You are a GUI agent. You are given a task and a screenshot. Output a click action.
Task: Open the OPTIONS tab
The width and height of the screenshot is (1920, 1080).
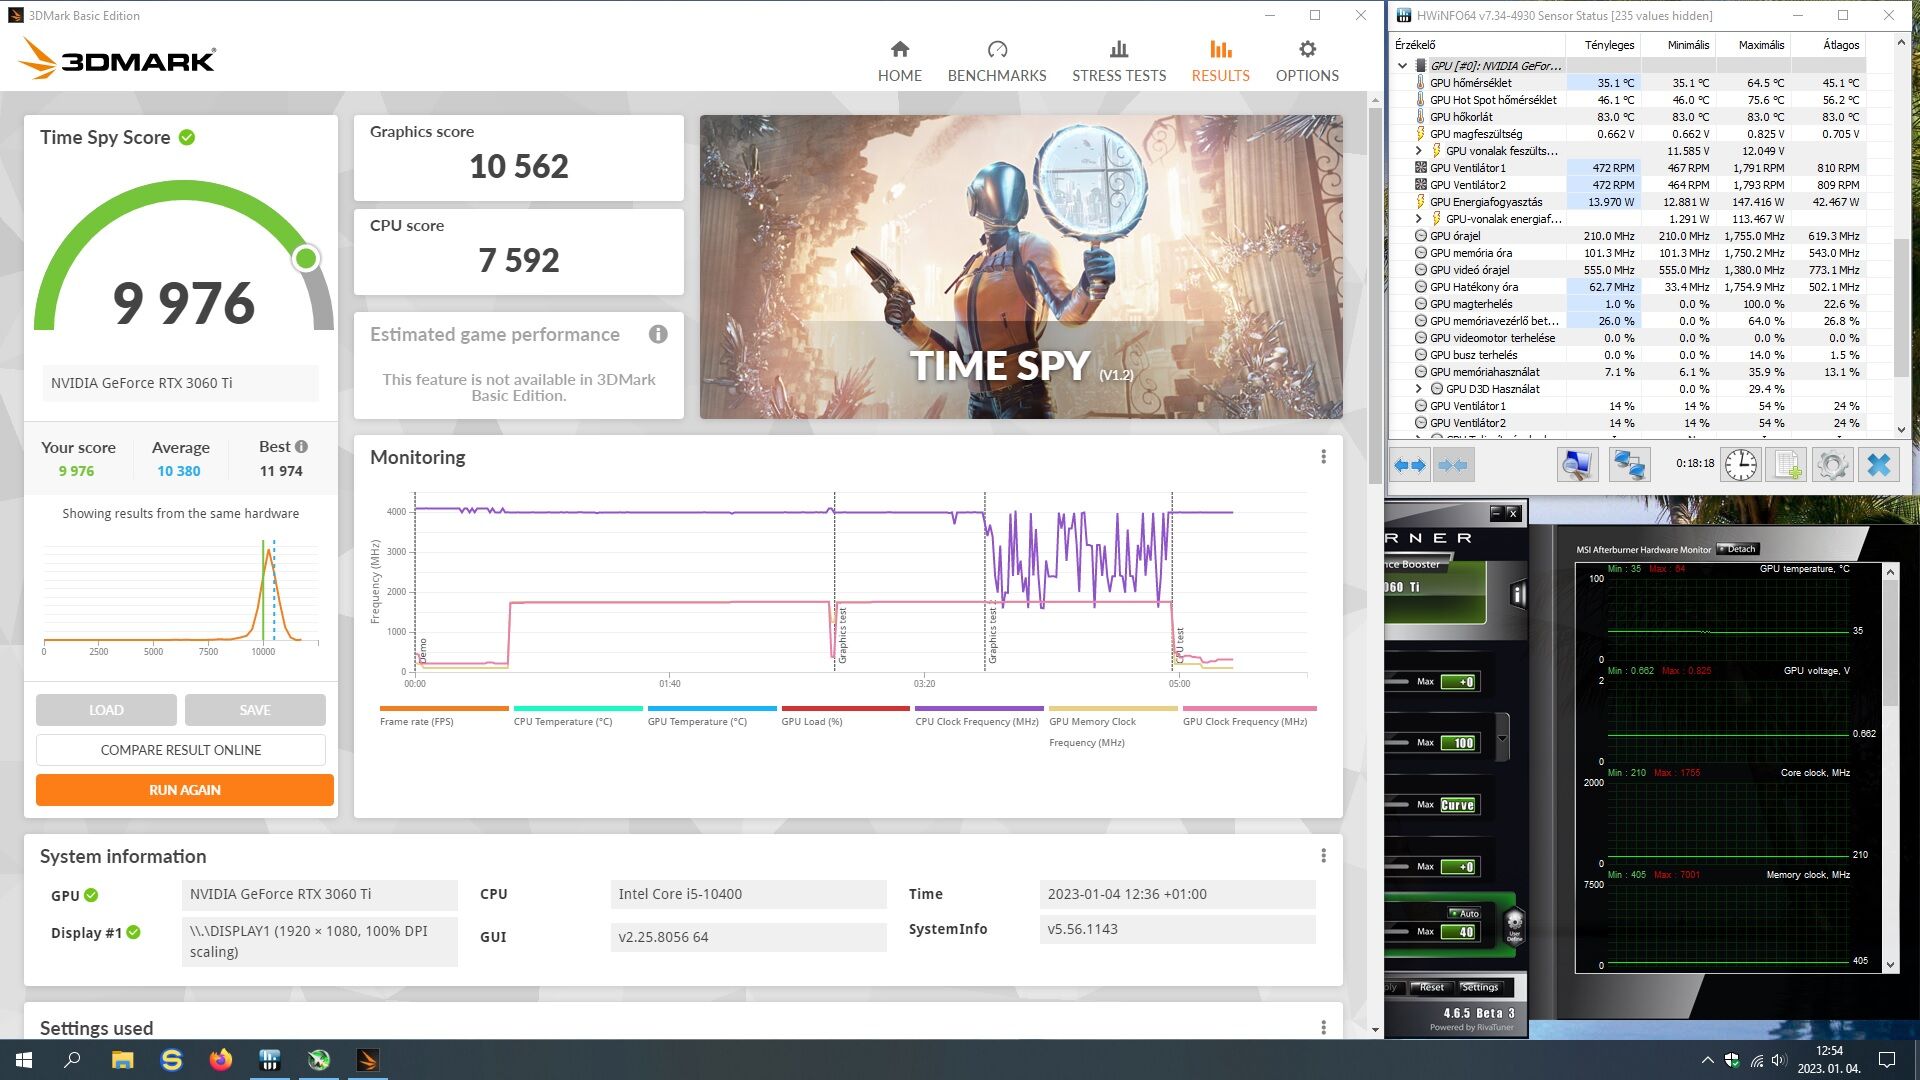click(1306, 62)
